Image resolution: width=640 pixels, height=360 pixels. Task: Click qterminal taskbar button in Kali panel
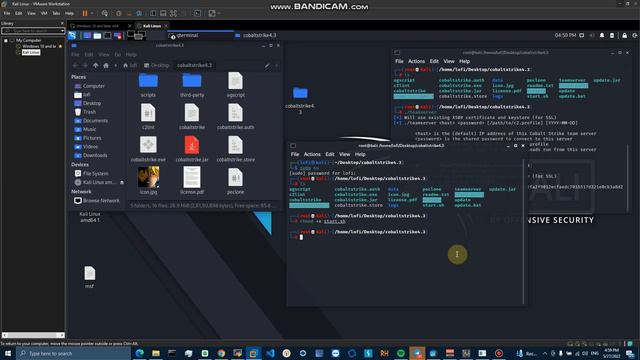click(200, 36)
